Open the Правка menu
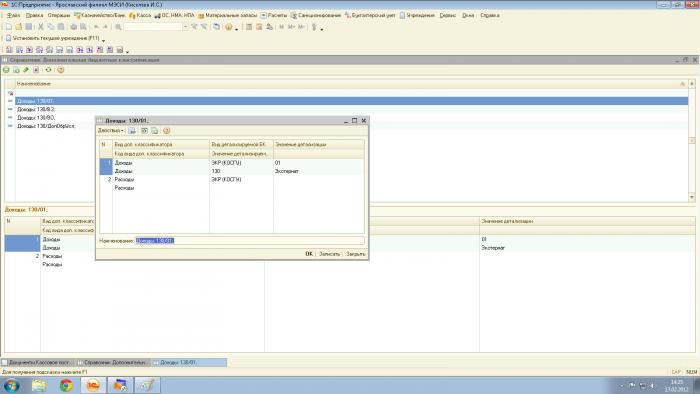700x394 pixels. [x=34, y=15]
